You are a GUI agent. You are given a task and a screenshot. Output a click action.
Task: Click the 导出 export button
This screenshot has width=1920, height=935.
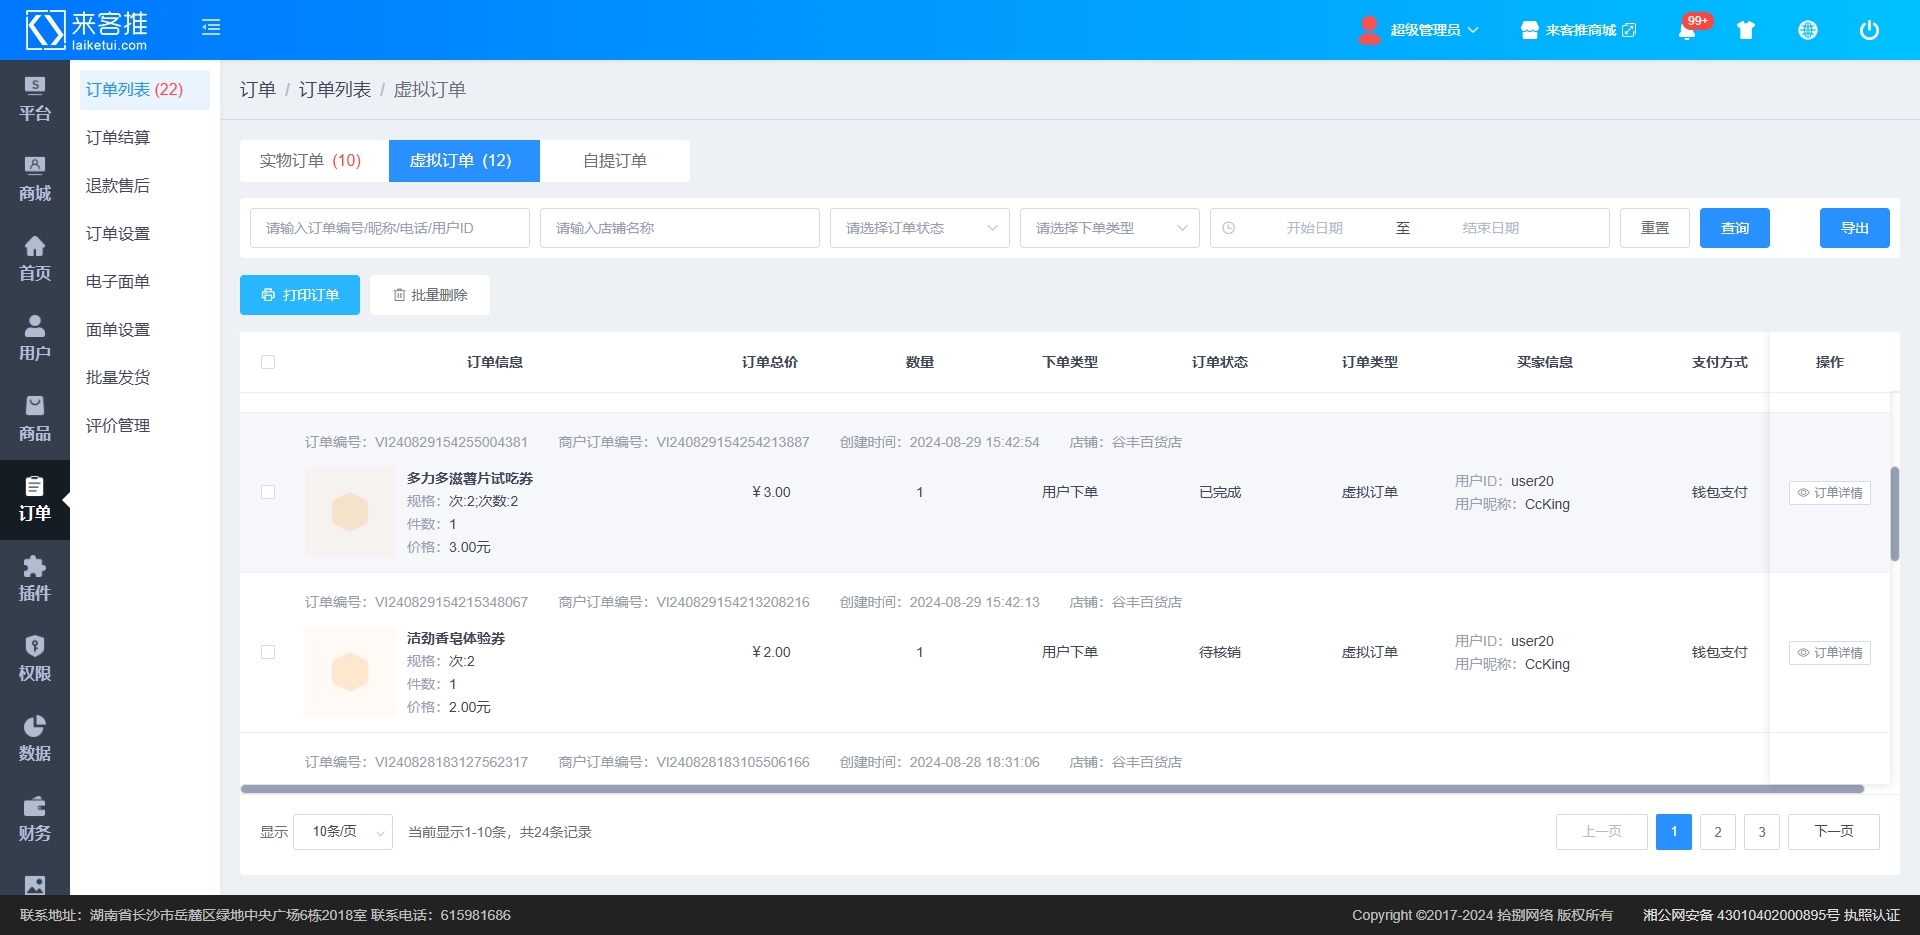pos(1854,228)
